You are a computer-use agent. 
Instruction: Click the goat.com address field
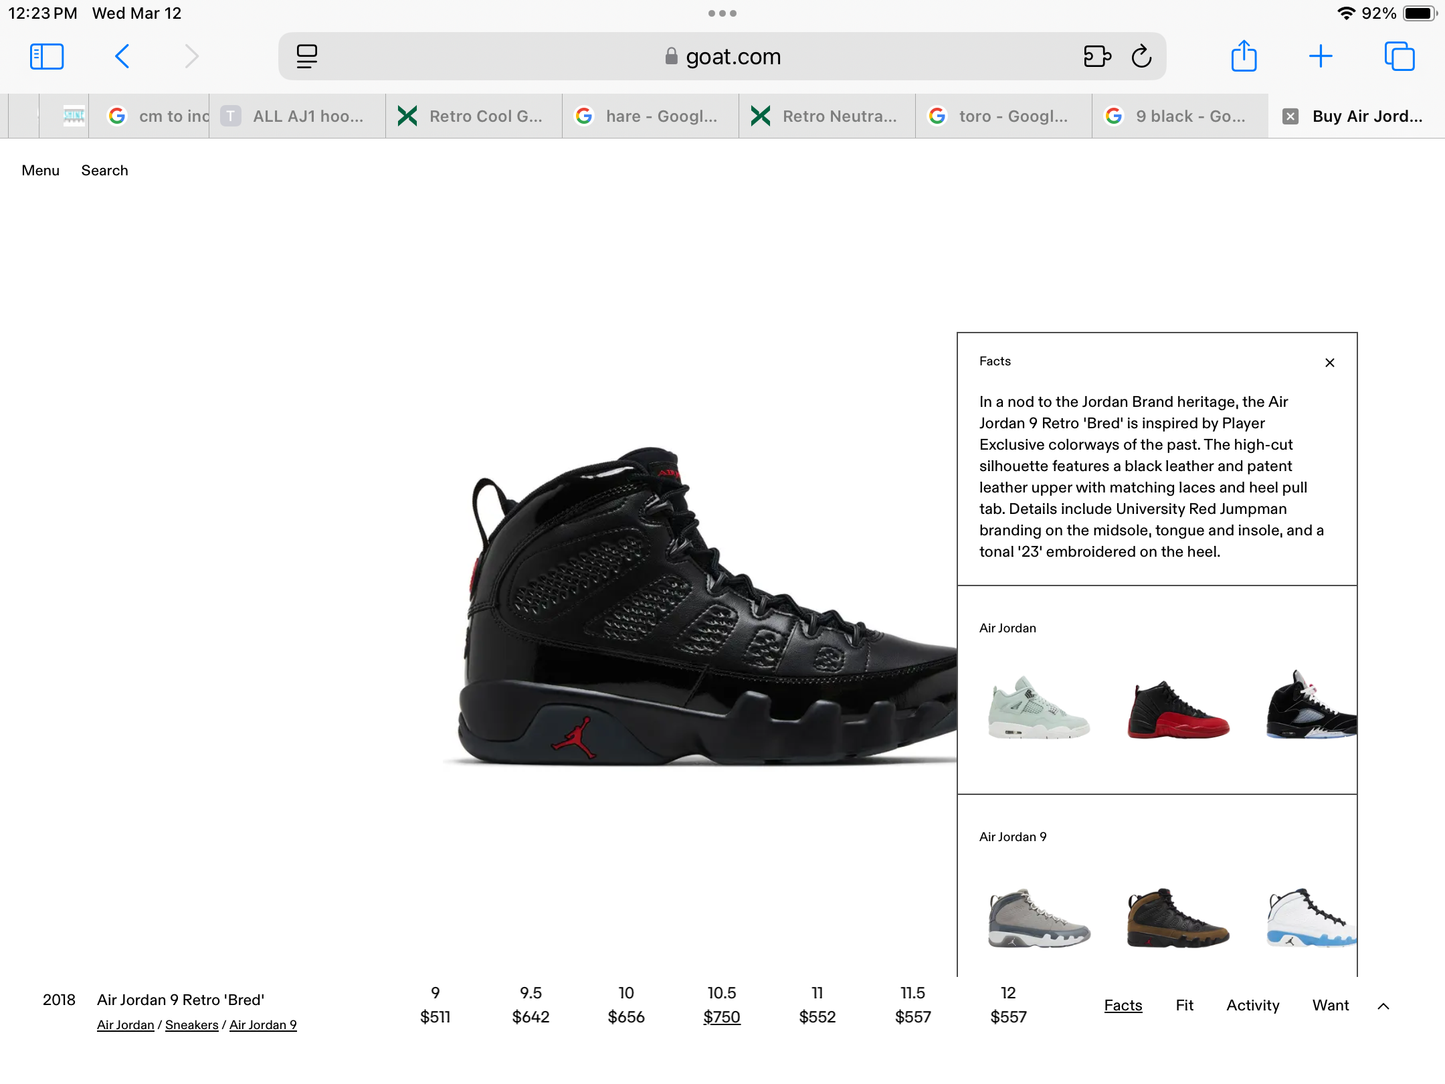(722, 56)
